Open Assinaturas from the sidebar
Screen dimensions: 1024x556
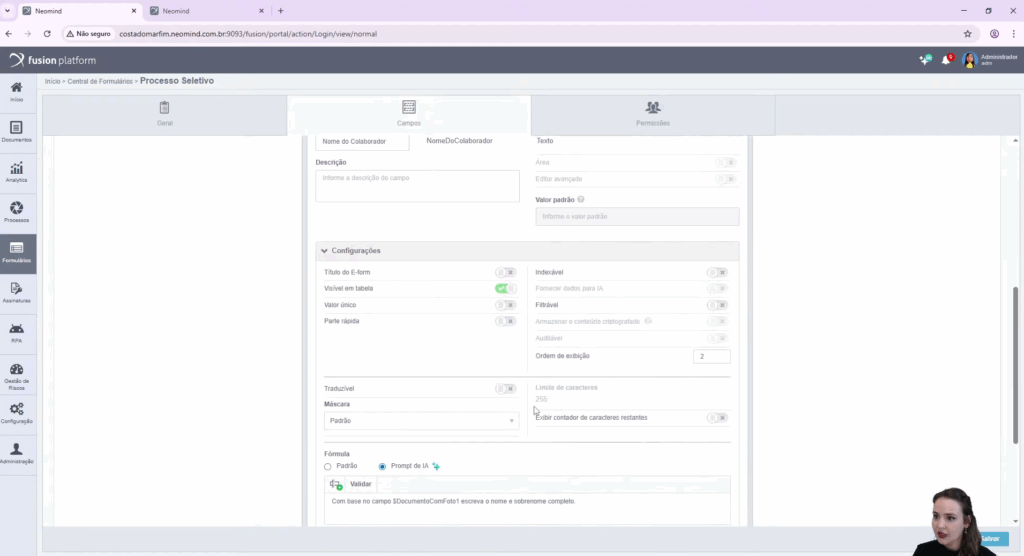coord(16,292)
